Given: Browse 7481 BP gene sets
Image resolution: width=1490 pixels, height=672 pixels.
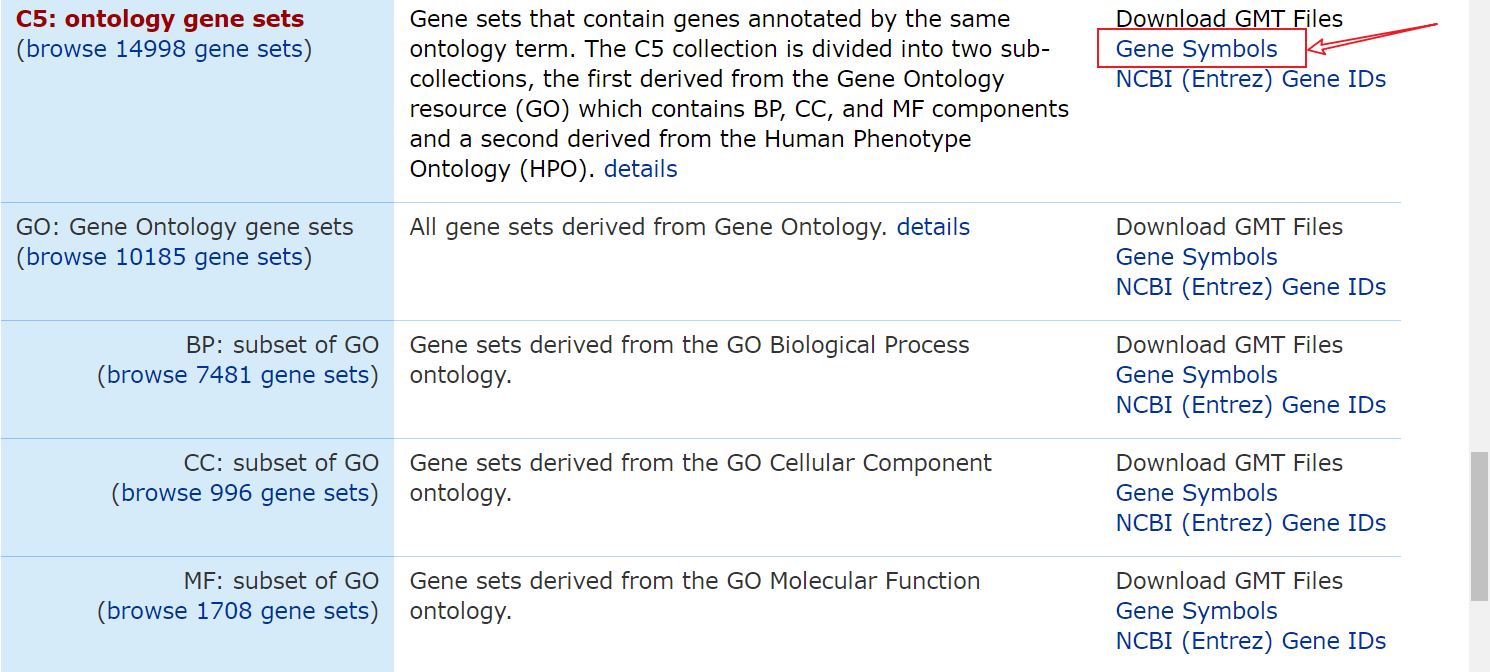Looking at the screenshot, I should (x=238, y=375).
